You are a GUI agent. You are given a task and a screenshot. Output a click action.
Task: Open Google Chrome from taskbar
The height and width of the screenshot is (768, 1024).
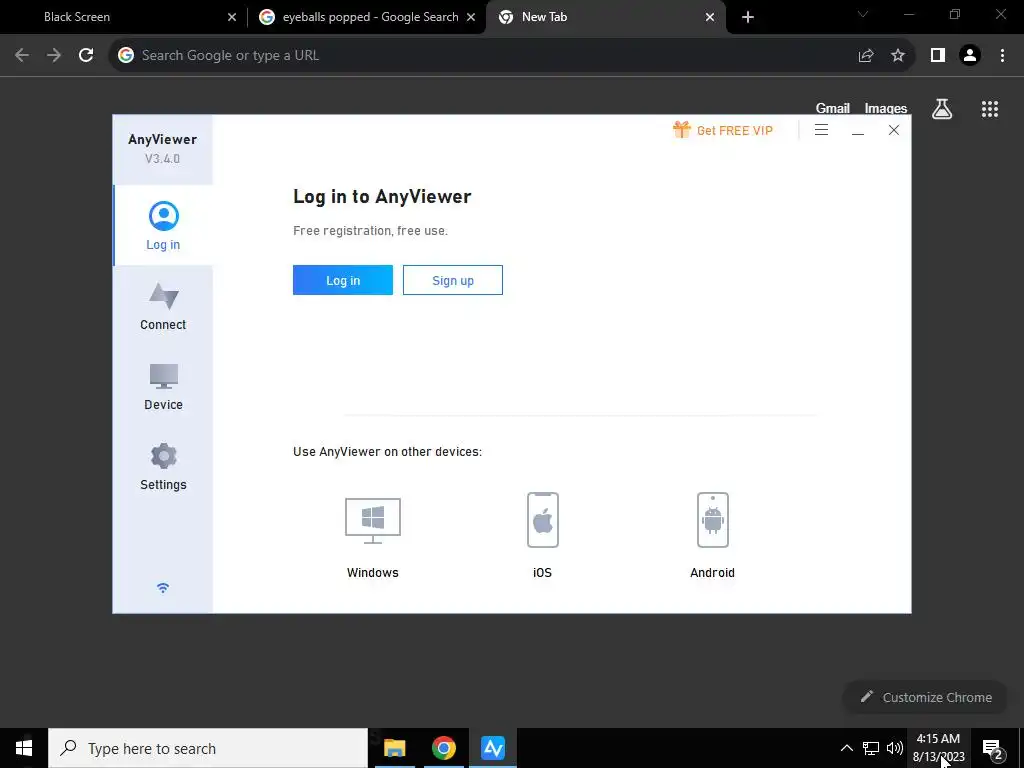click(x=443, y=748)
